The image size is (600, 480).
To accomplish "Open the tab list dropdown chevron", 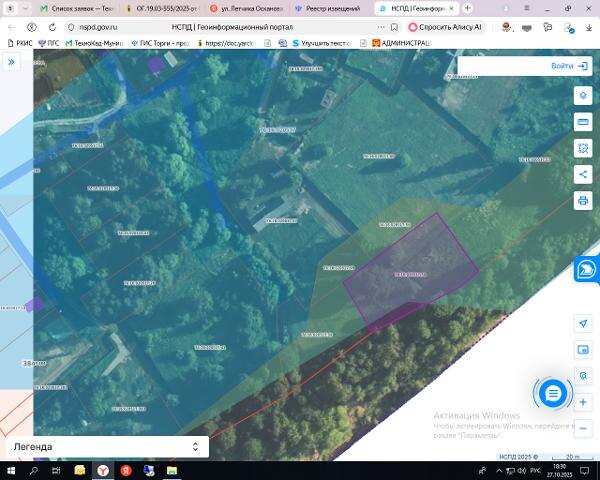I will [x=26, y=8].
